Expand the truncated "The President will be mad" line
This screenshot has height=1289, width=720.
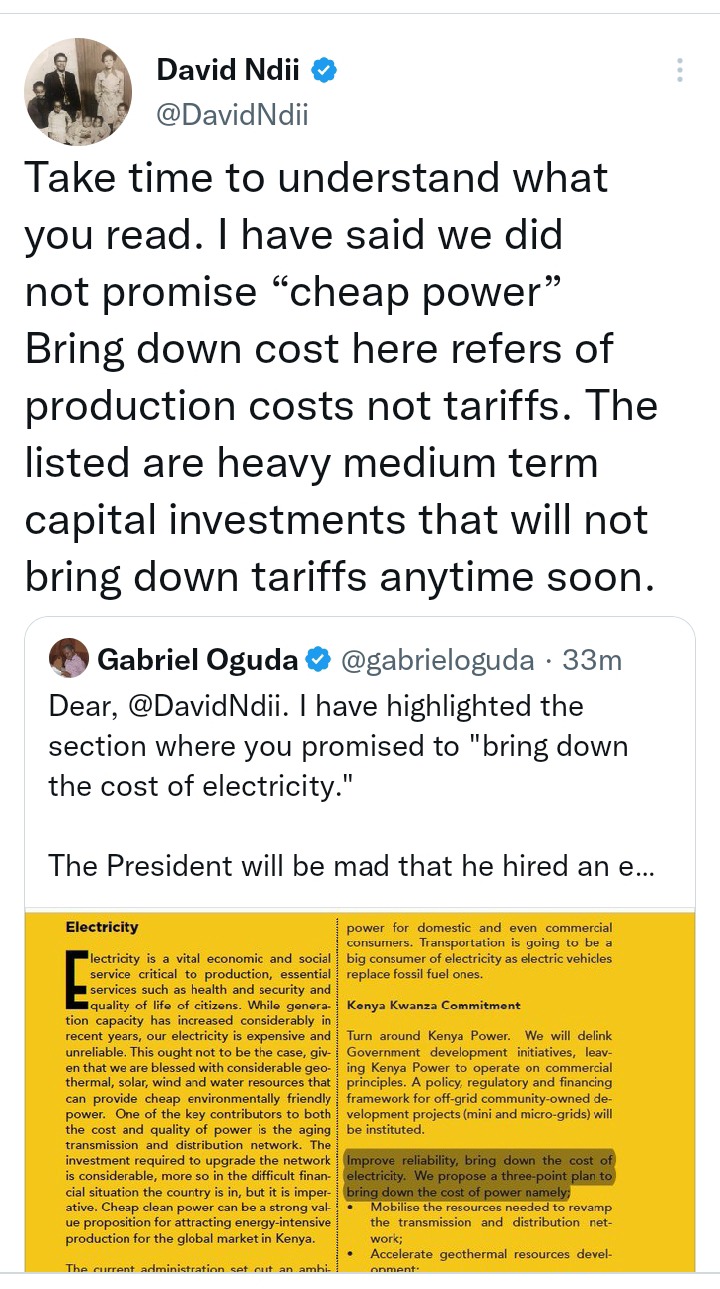pyautogui.click(x=352, y=865)
